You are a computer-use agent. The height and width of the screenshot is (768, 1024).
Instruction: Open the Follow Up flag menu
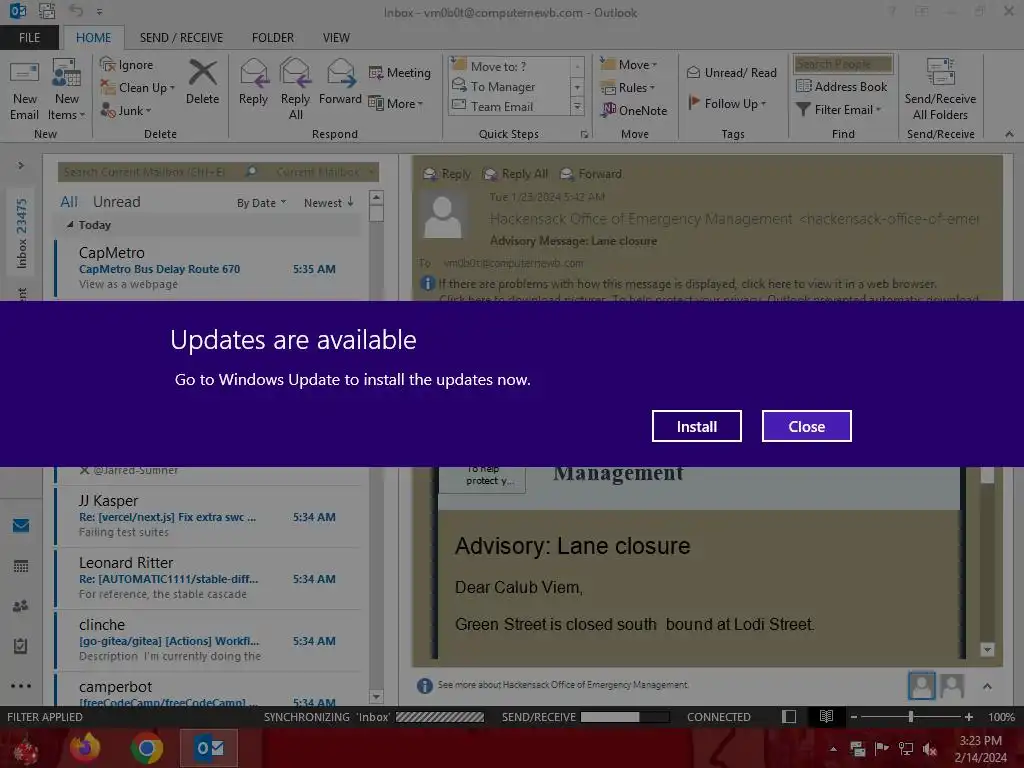[x=727, y=103]
